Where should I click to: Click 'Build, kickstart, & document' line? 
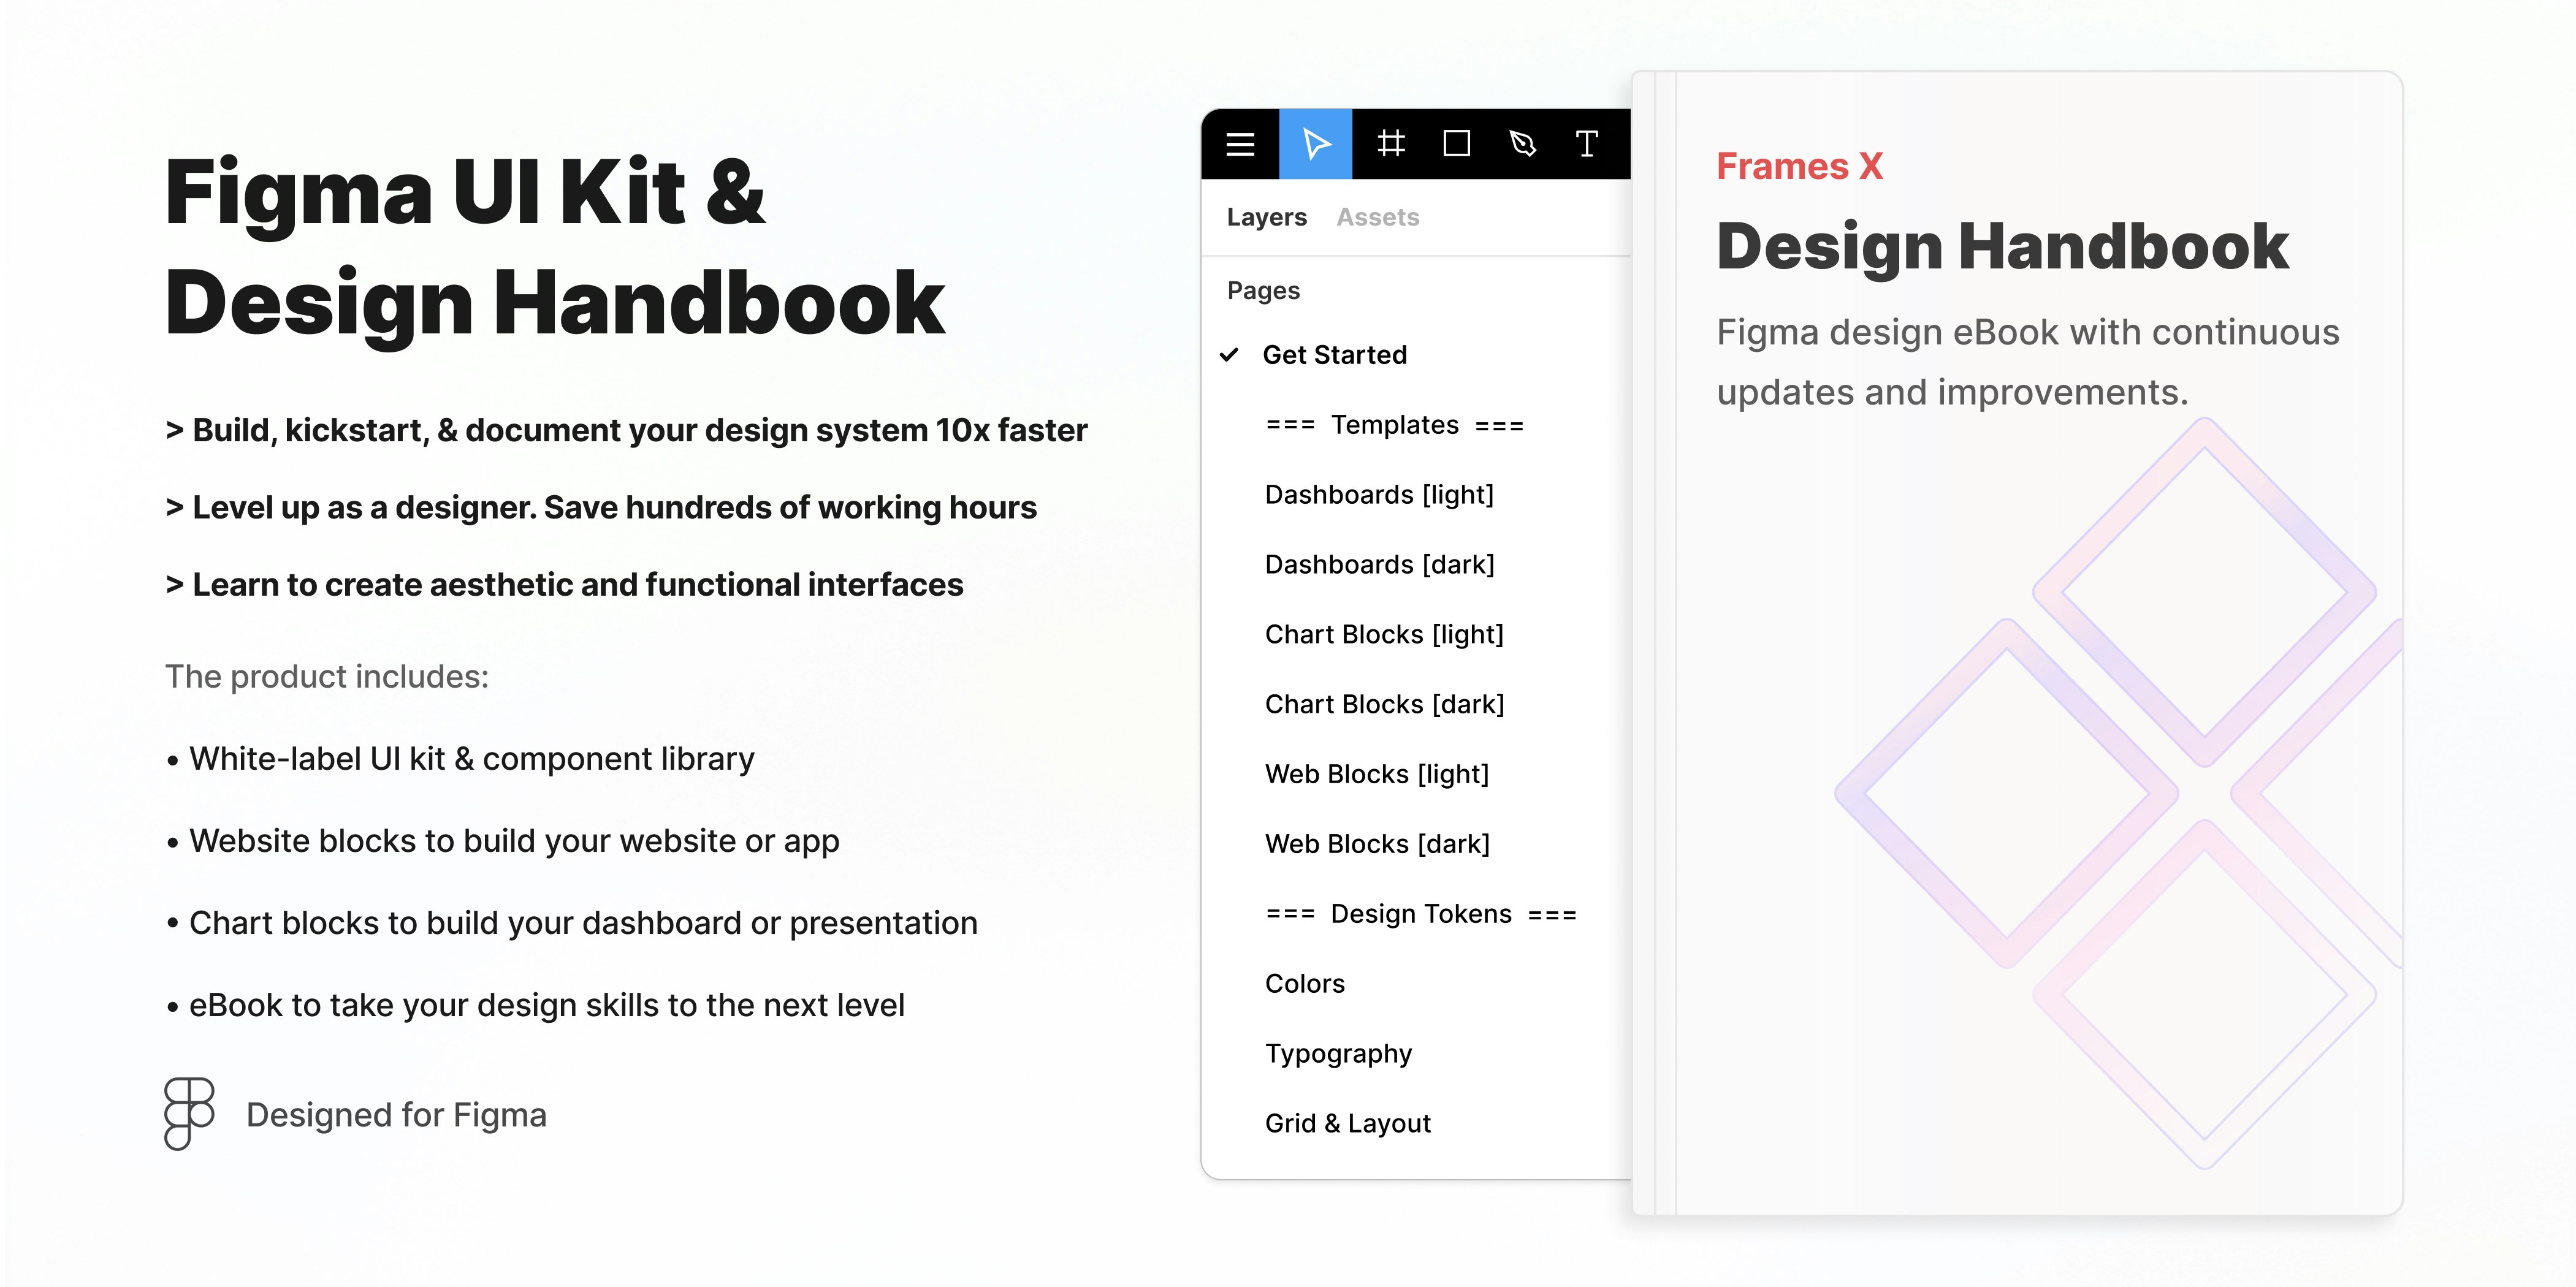626,430
